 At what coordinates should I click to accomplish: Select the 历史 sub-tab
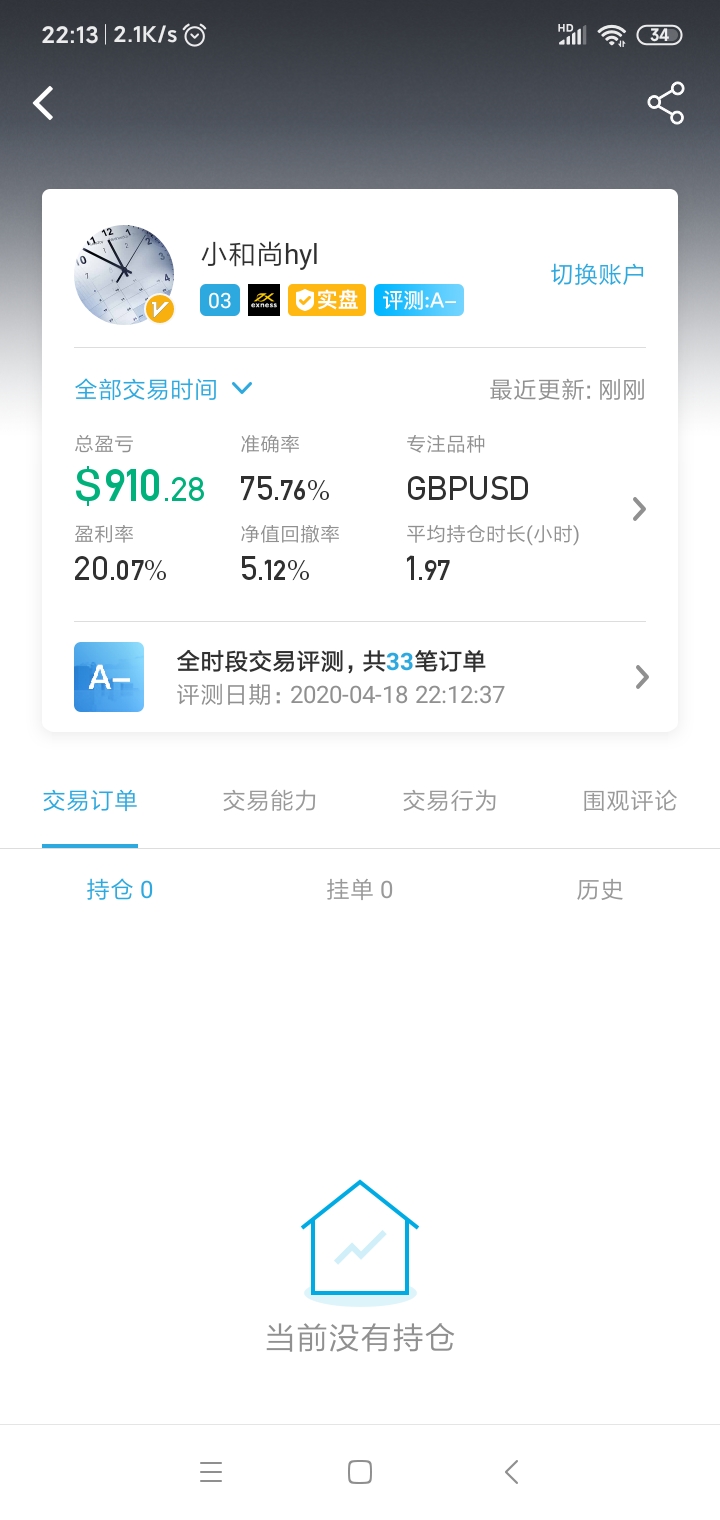tap(600, 890)
